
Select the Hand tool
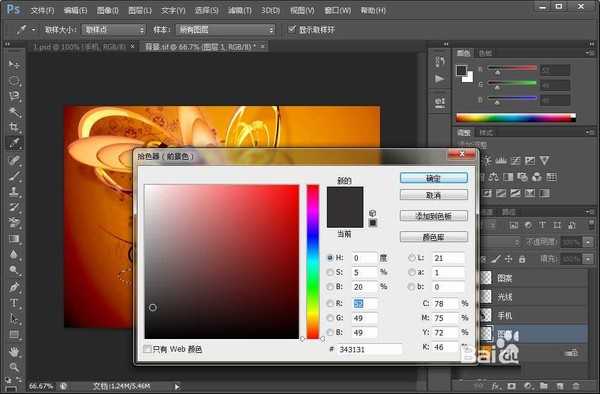[x=14, y=351]
